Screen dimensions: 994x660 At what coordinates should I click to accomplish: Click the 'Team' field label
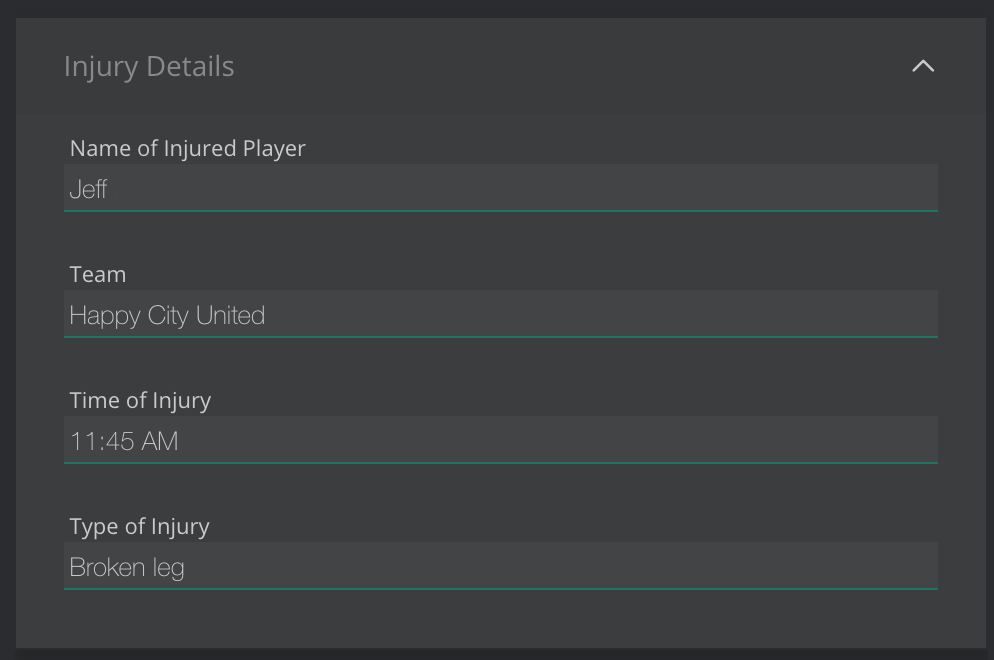point(98,274)
